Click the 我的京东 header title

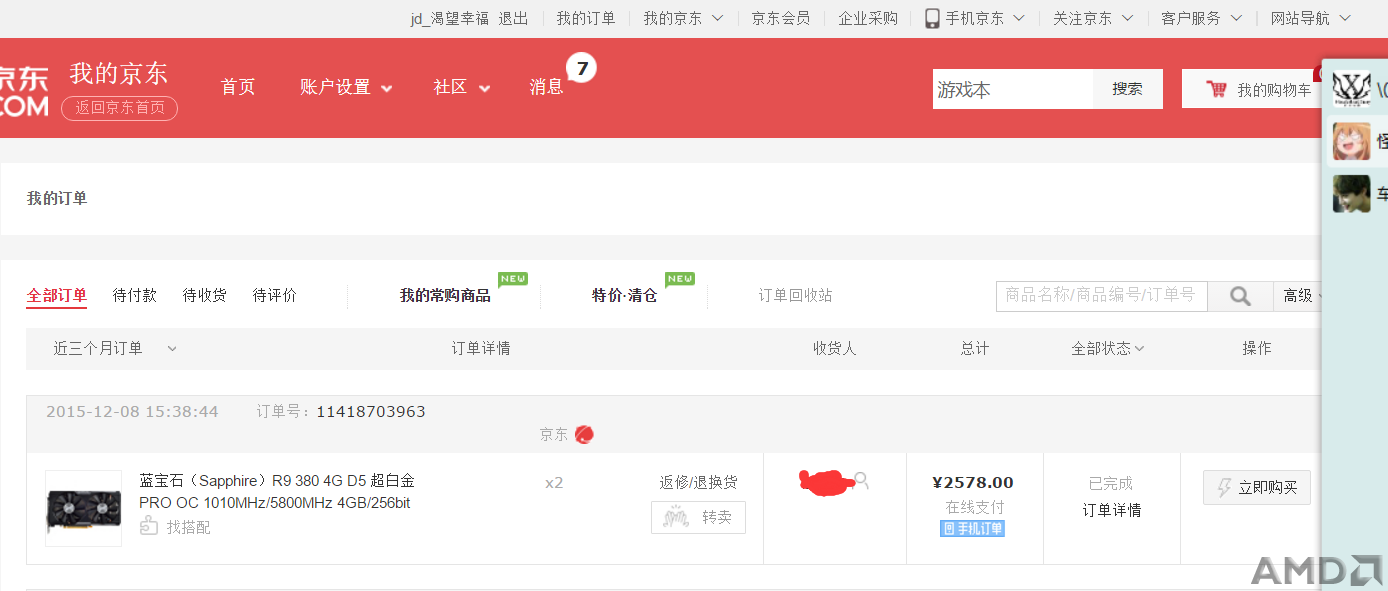point(119,73)
